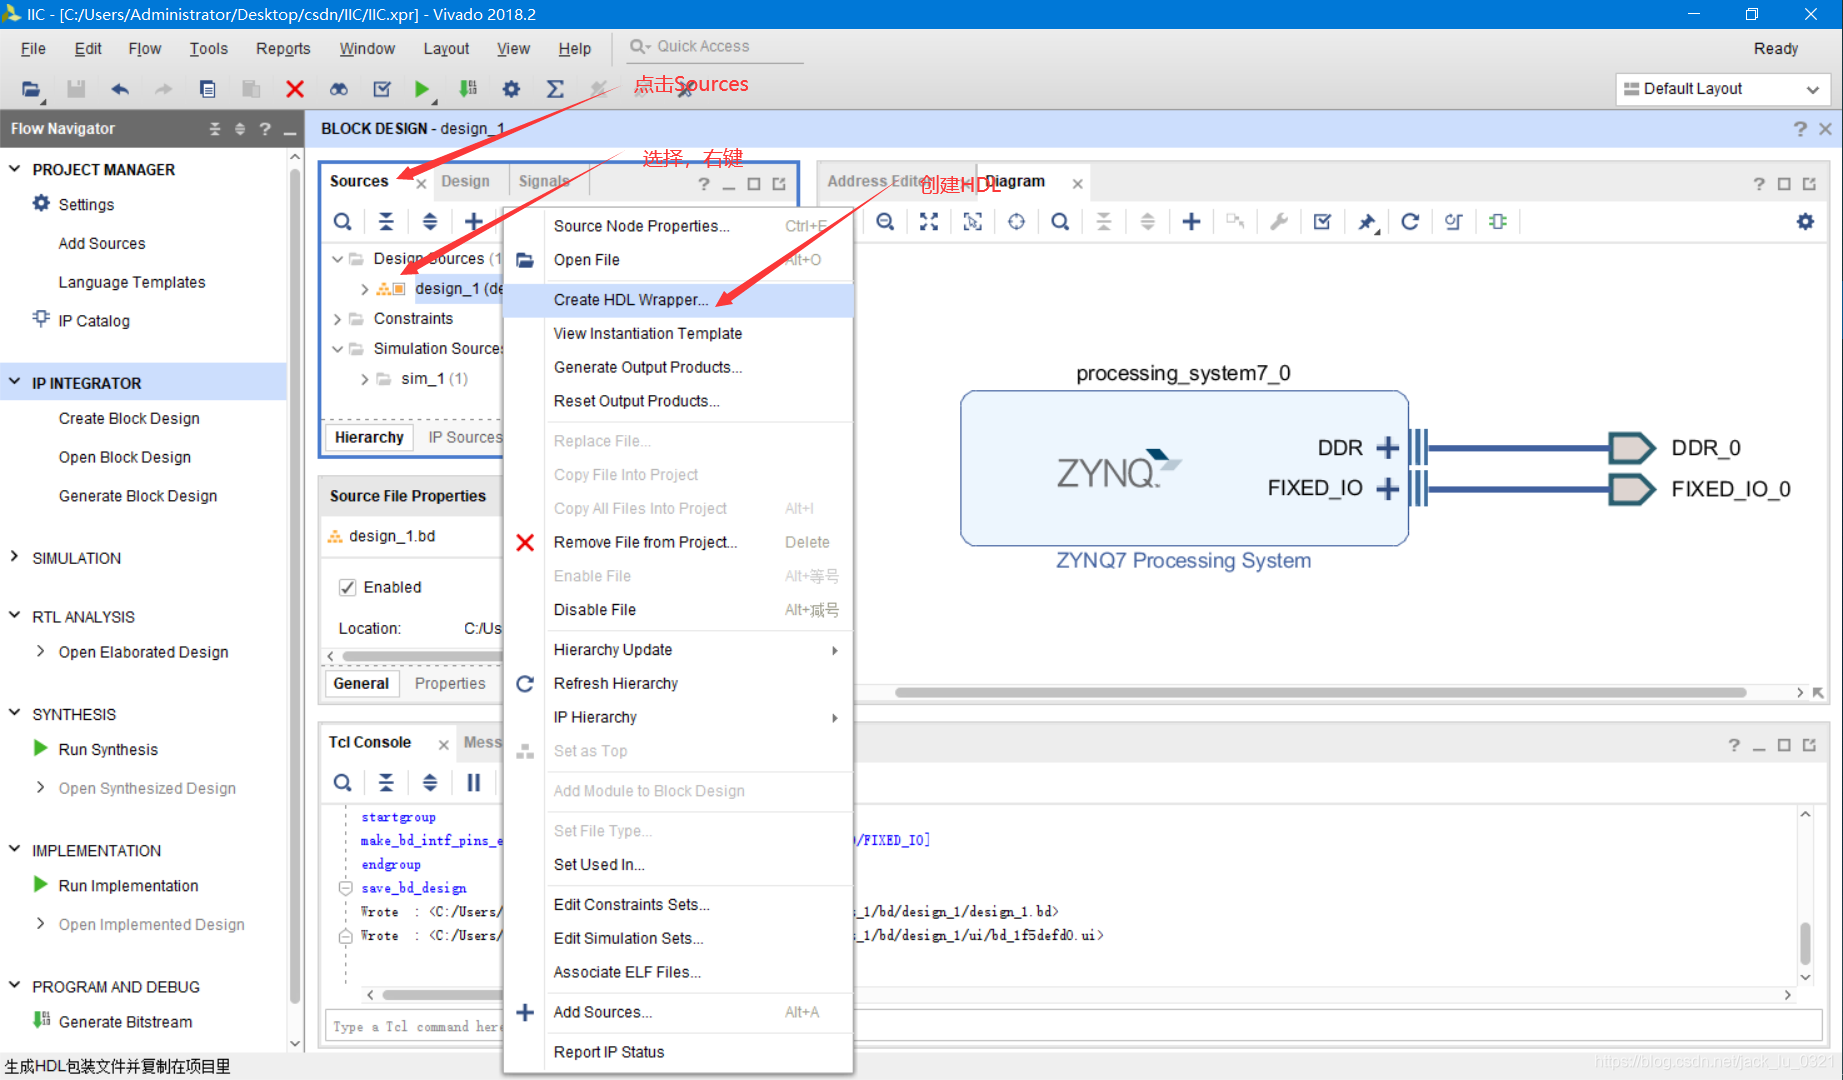The height and width of the screenshot is (1080, 1843).
Task: Click Zoom Fit icon in Diagram toolbar
Action: 929,222
